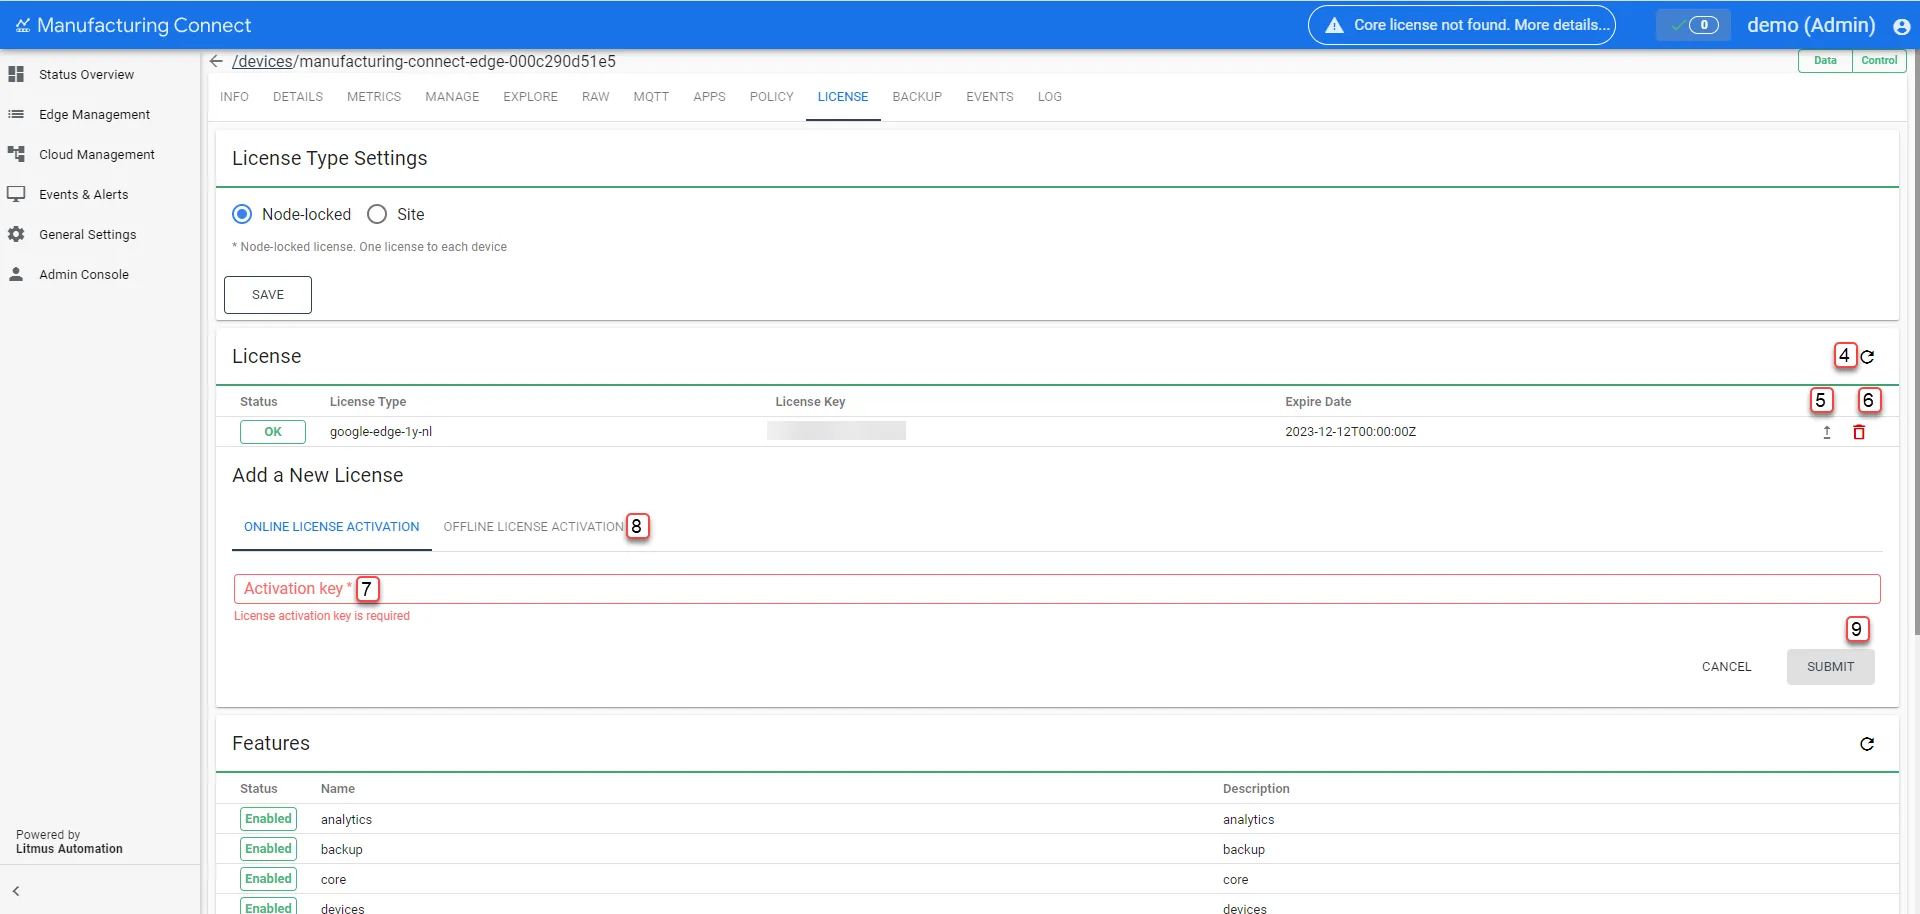Save the license type settings
Image resolution: width=1920 pixels, height=914 pixels.
(268, 295)
